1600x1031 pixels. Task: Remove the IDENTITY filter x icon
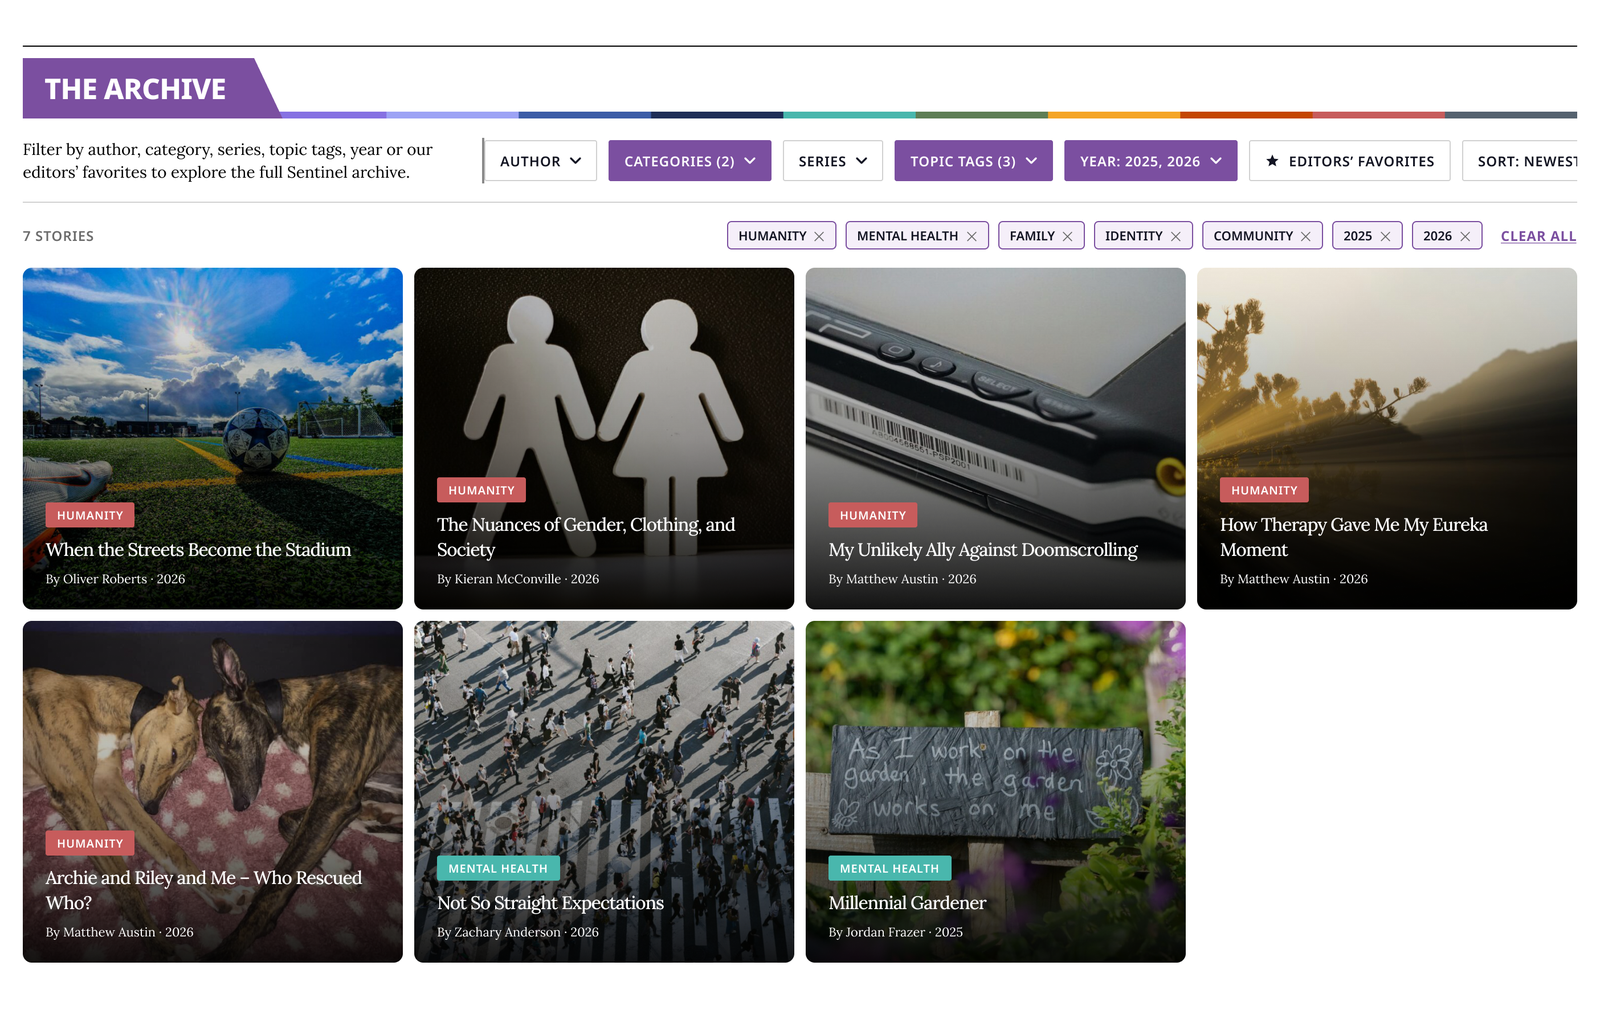click(x=1175, y=236)
